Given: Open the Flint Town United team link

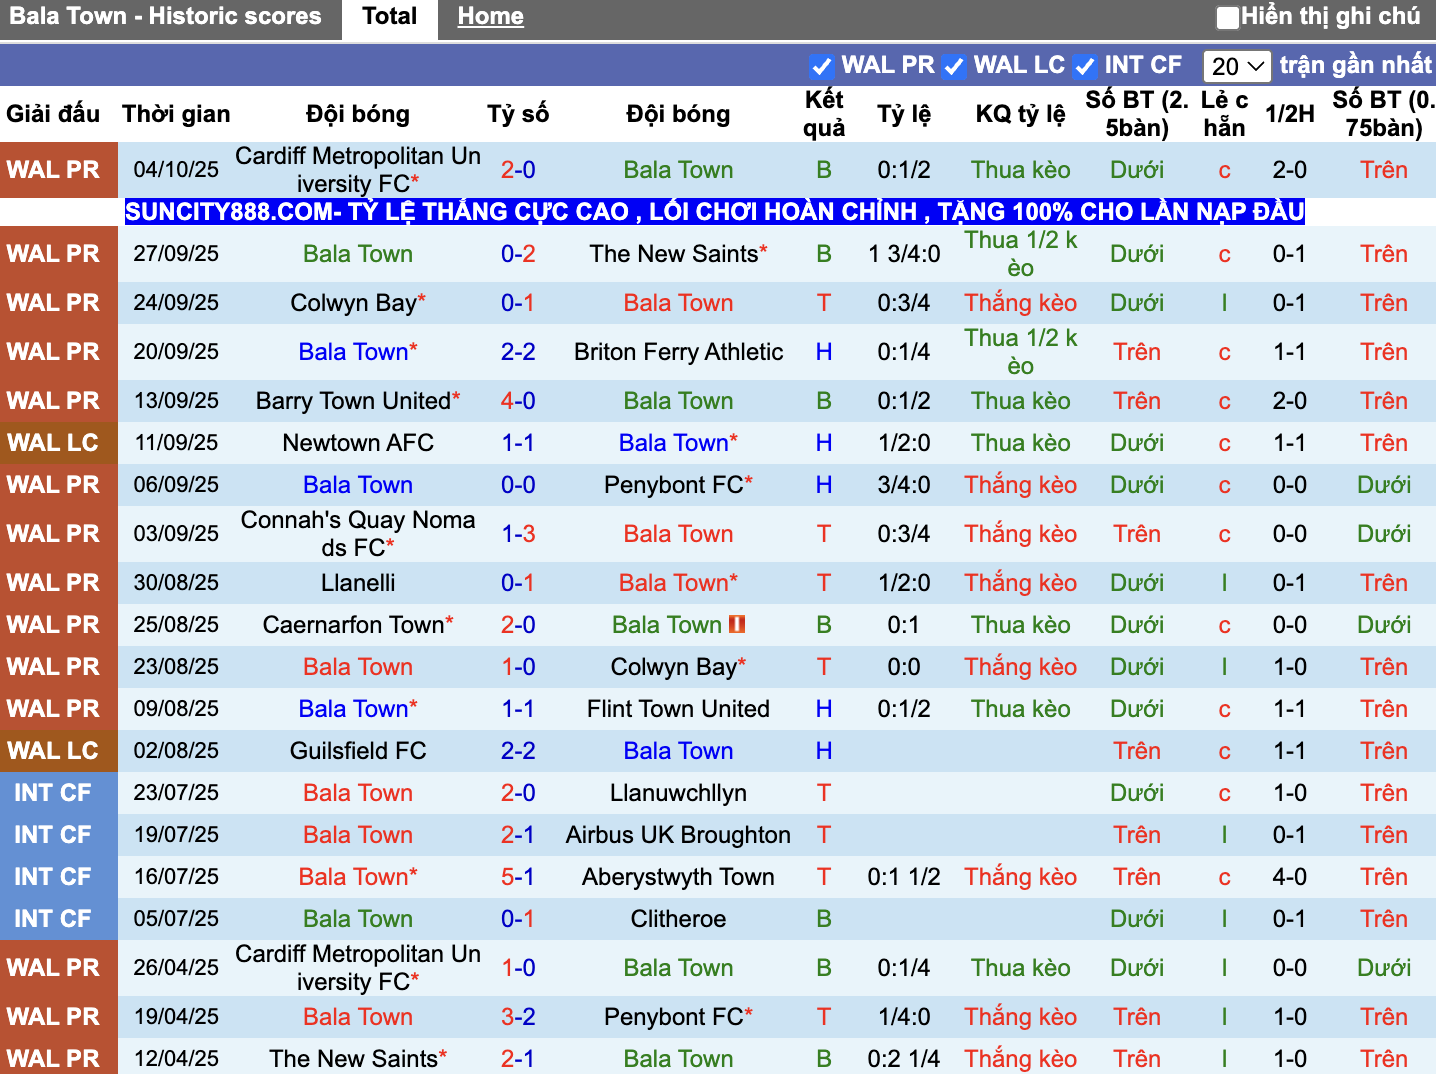Looking at the screenshot, I should (x=678, y=709).
